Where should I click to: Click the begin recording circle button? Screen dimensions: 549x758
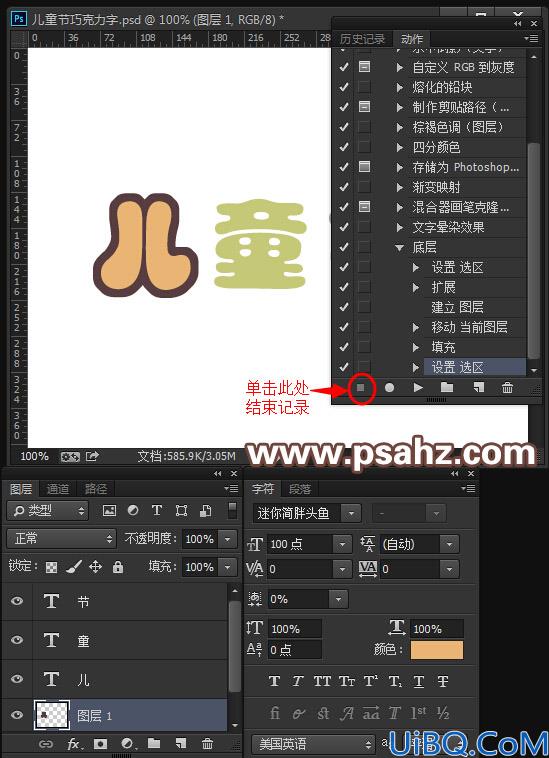click(389, 387)
